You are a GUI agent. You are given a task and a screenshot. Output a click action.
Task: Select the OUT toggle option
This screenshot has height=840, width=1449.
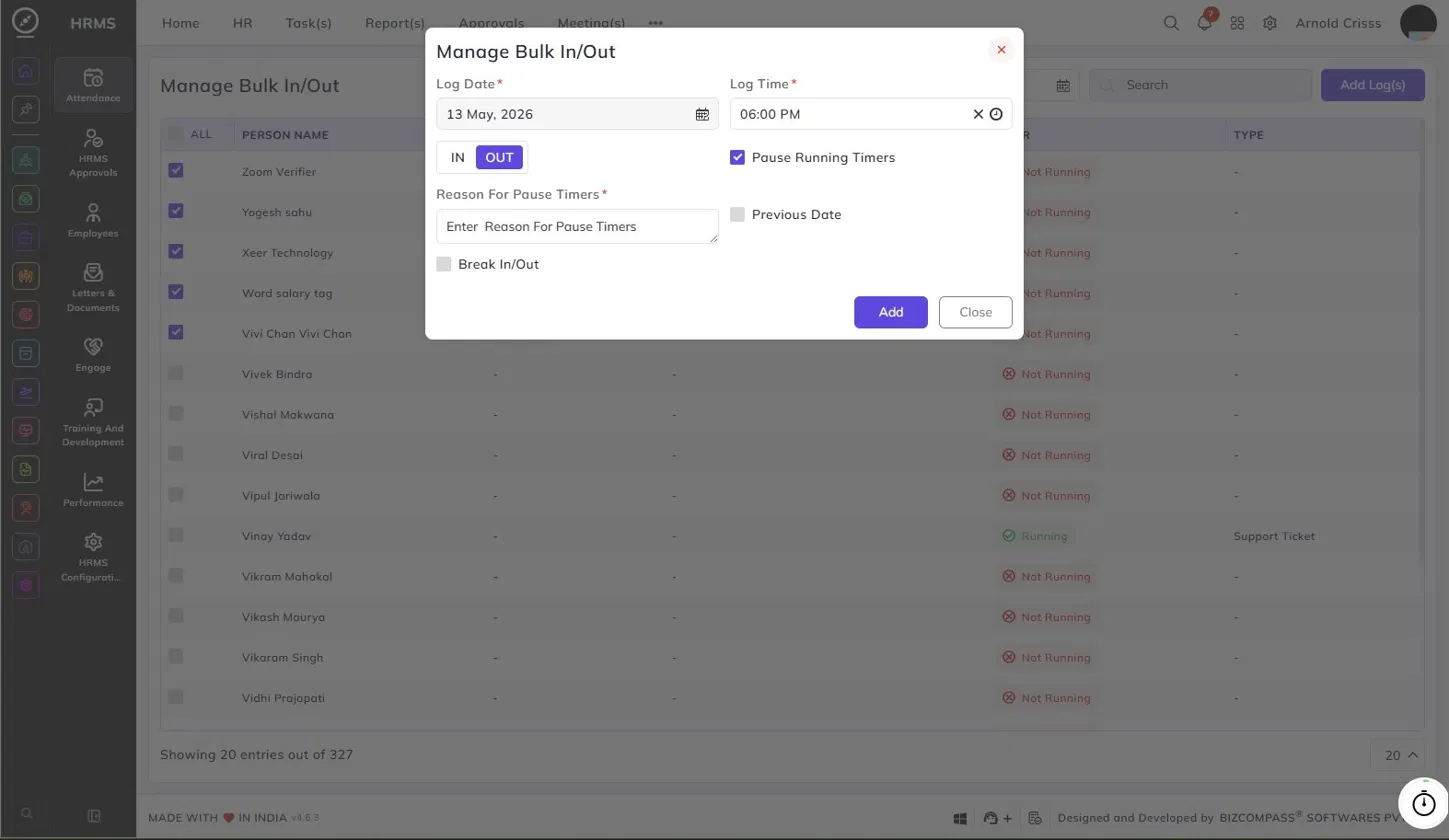[x=499, y=157]
